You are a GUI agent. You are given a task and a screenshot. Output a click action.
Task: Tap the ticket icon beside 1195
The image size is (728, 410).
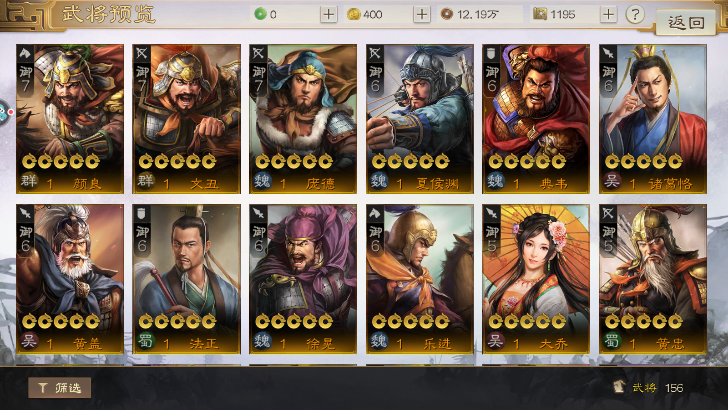(x=540, y=14)
